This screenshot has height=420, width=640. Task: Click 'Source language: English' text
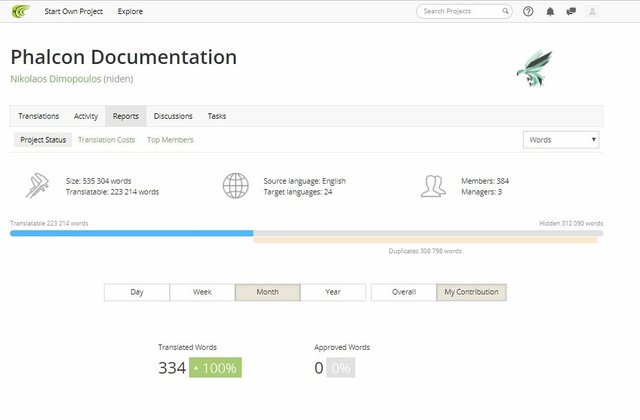pyautogui.click(x=304, y=181)
